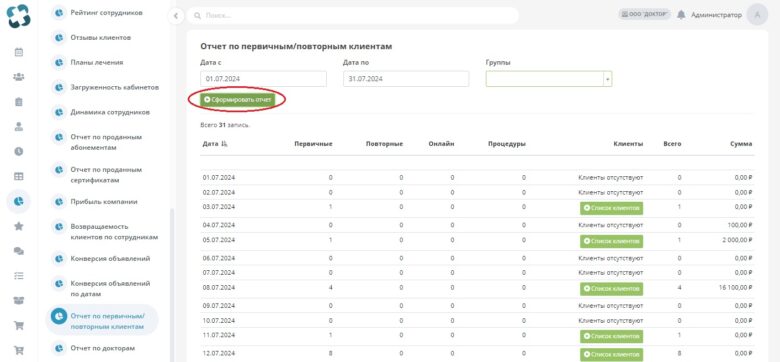The height and width of the screenshot is (362, 780).
Task: Open Список клиентов for 08.07.2024
Action: coord(611,289)
